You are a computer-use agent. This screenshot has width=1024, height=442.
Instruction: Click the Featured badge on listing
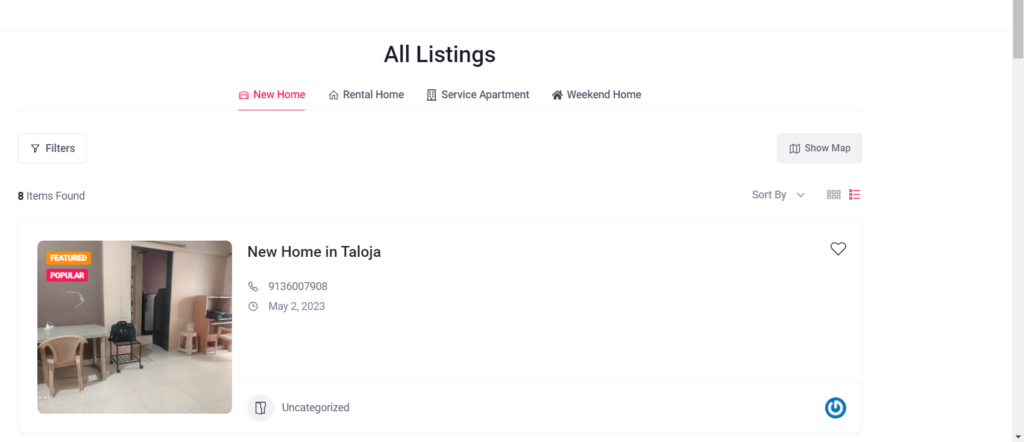68,258
